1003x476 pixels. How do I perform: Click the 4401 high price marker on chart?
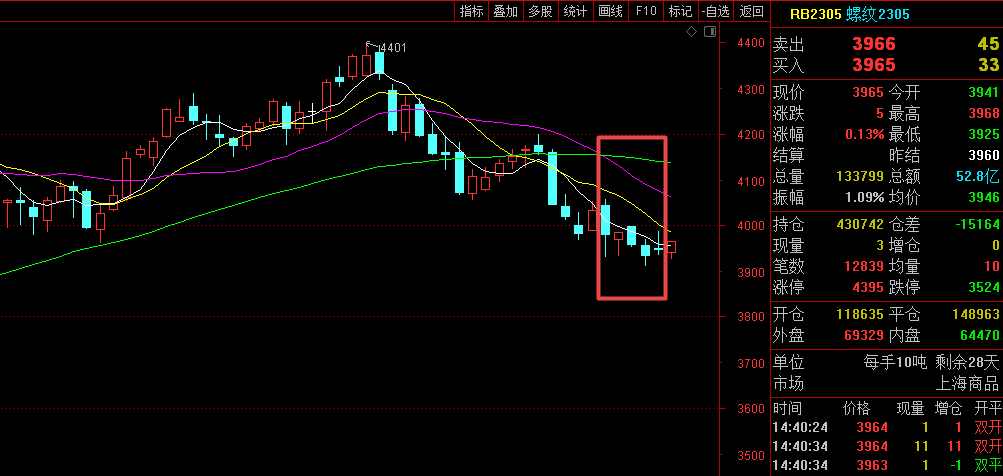click(392, 47)
